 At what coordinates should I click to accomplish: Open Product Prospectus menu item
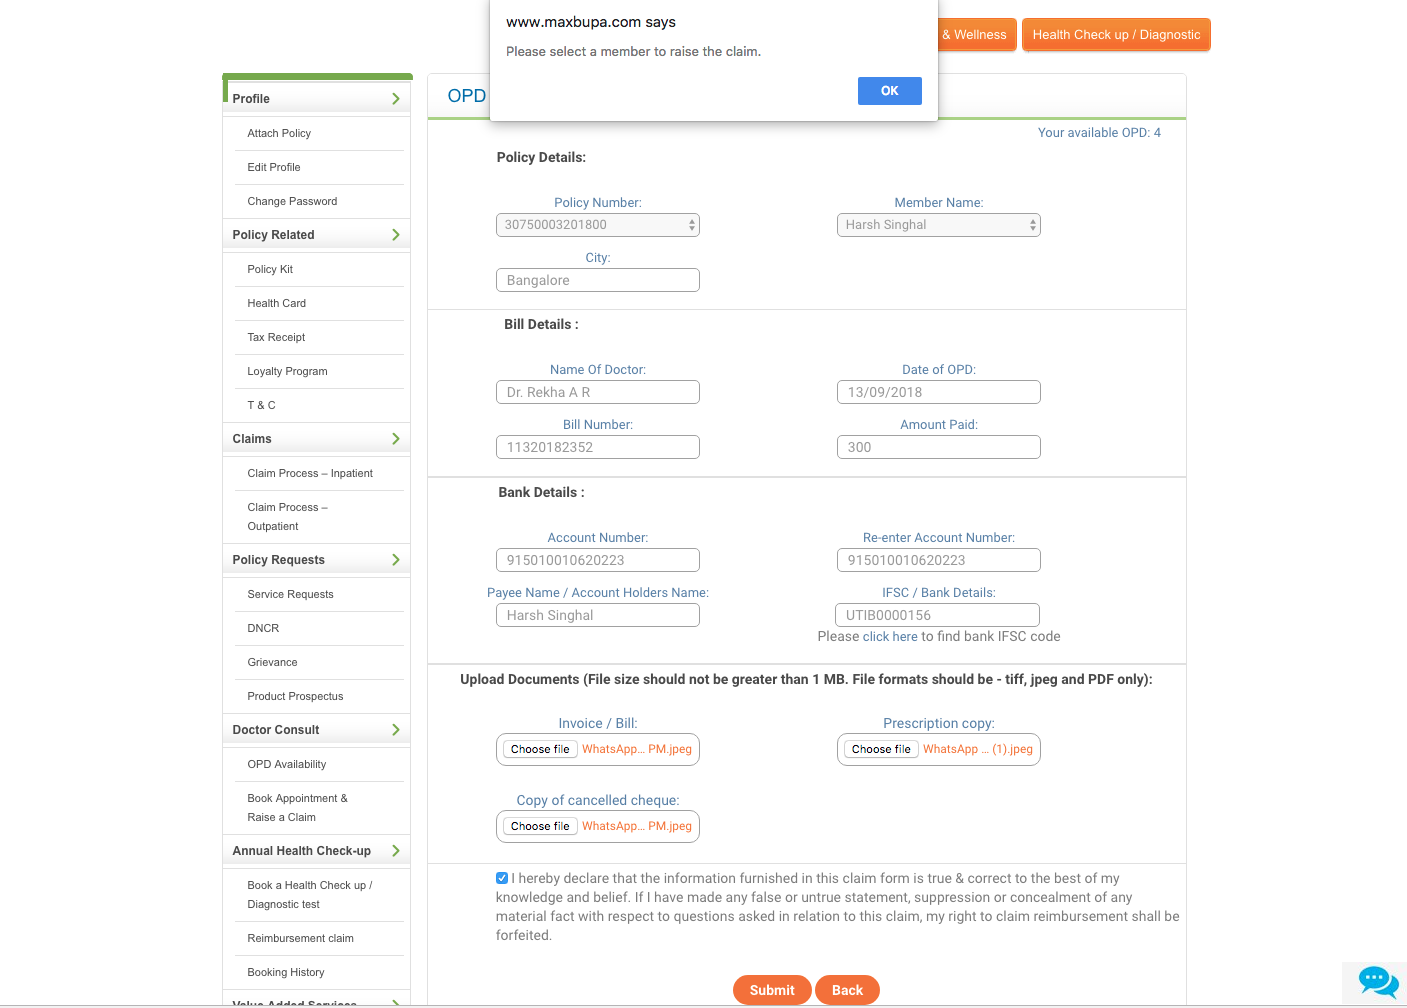295,696
